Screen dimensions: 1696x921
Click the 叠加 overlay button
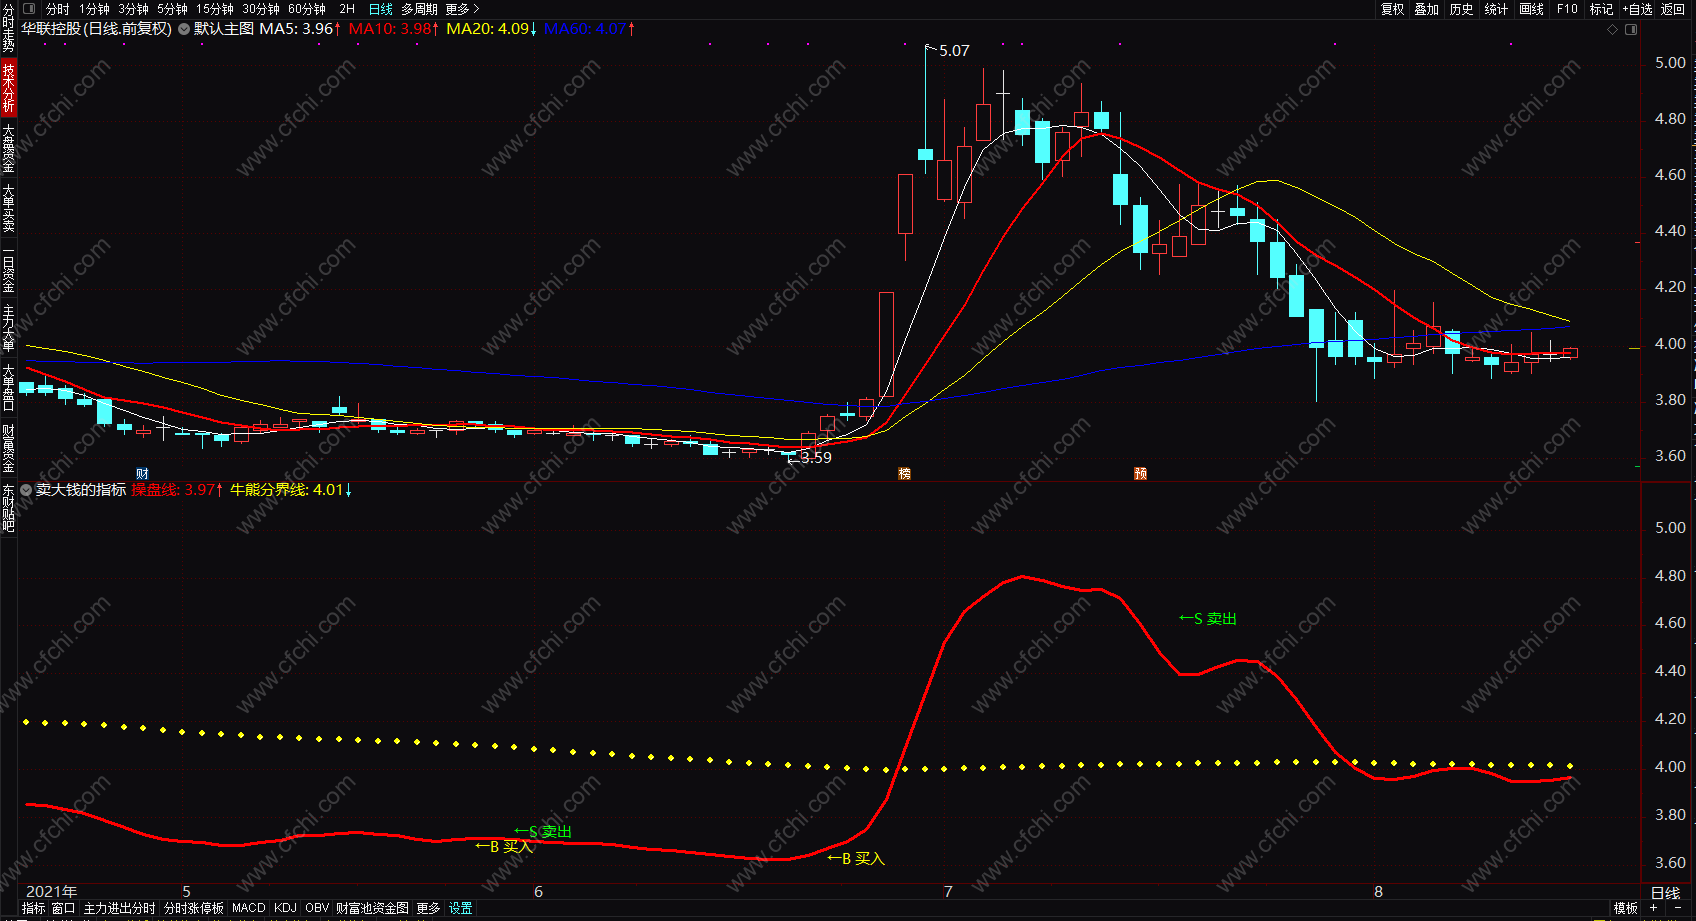coord(1427,9)
